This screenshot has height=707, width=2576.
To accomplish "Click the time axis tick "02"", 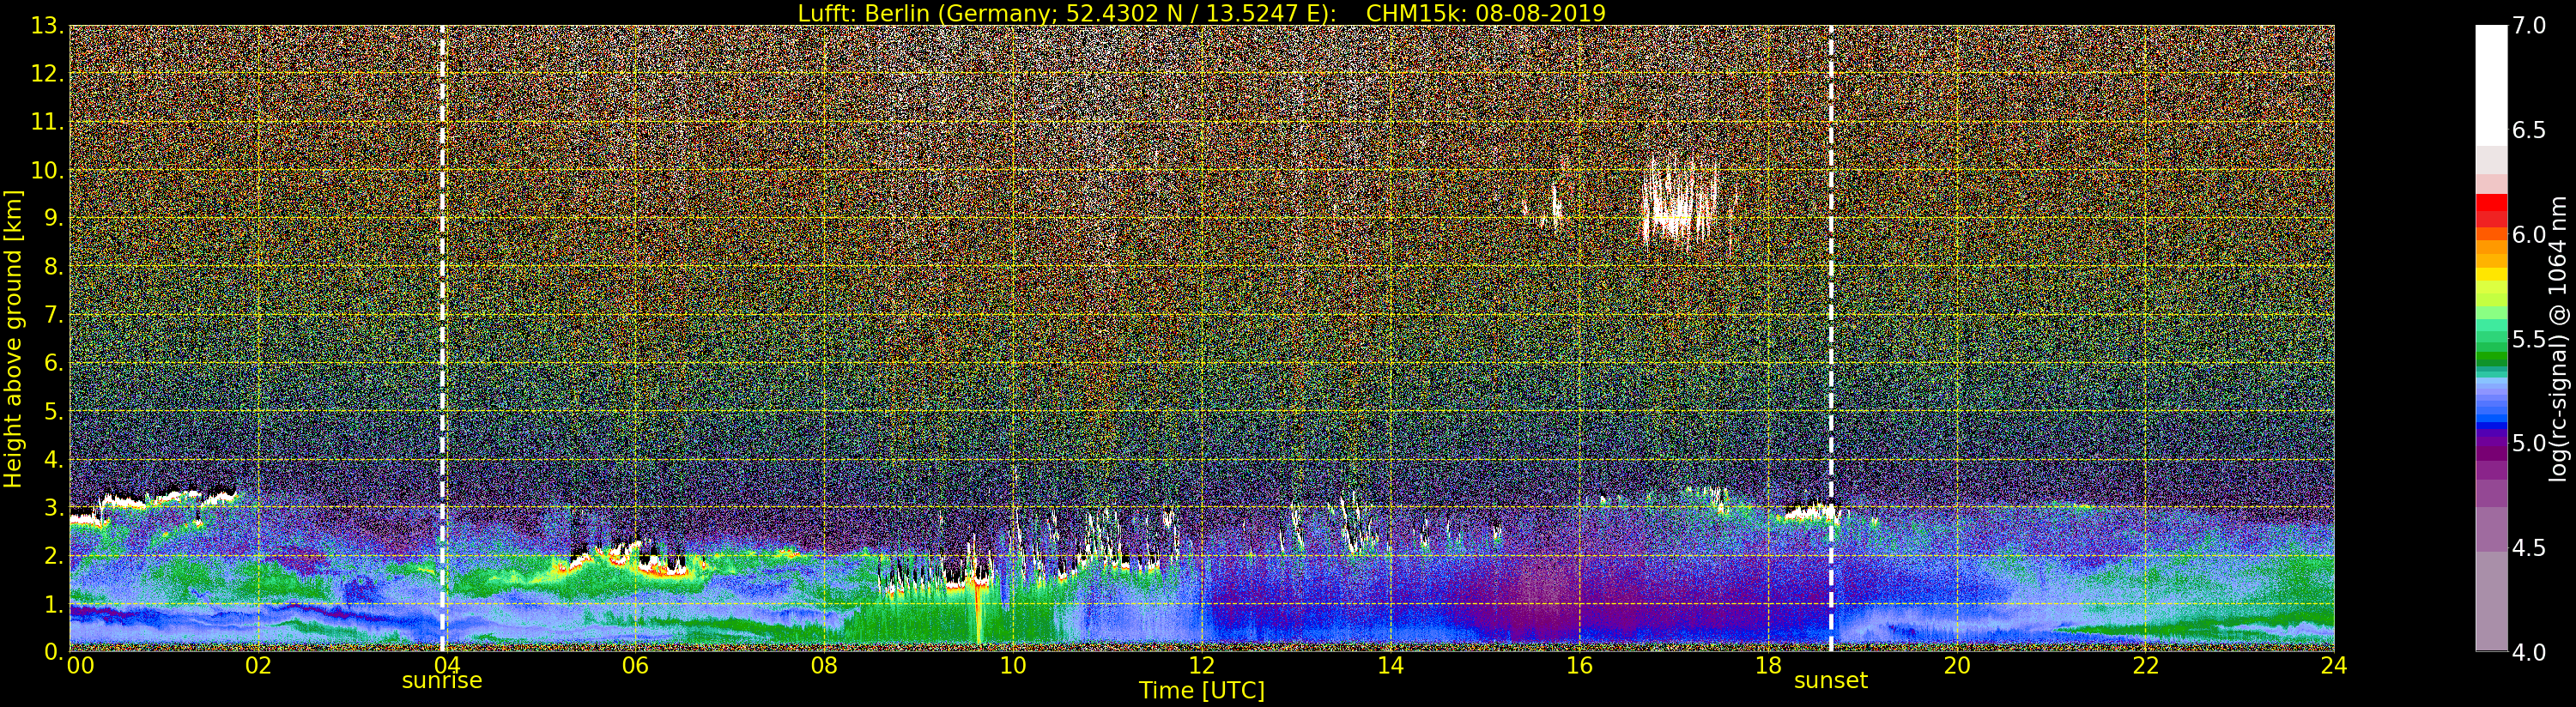I will (258, 665).
